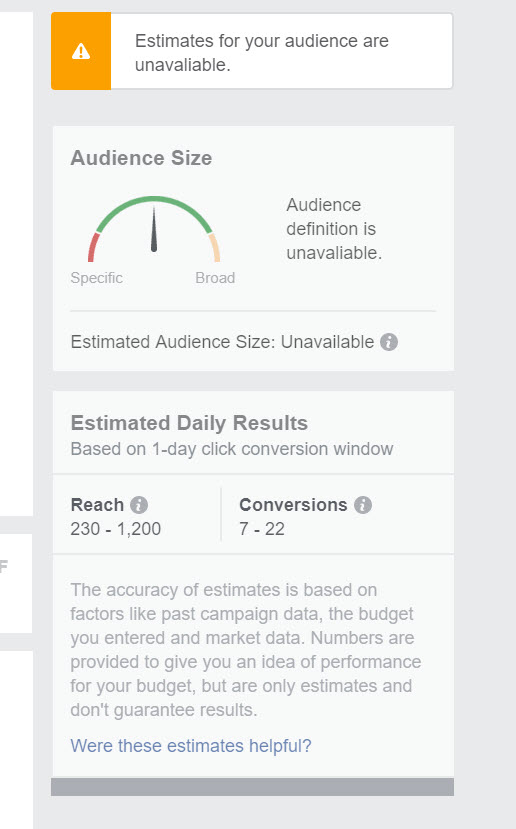The image size is (516, 829).
Task: Click the estimates accuracy disclaimer paragraph
Action: click(x=246, y=650)
